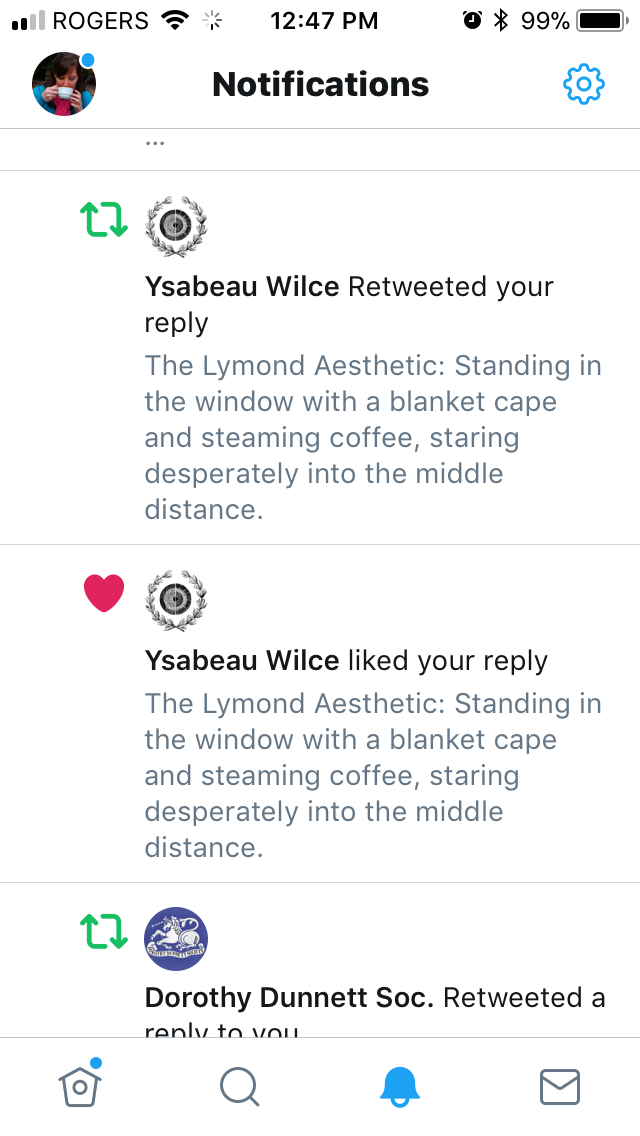Open the Messages envelope tab
This screenshot has width=640, height=1136.
tap(560, 1087)
